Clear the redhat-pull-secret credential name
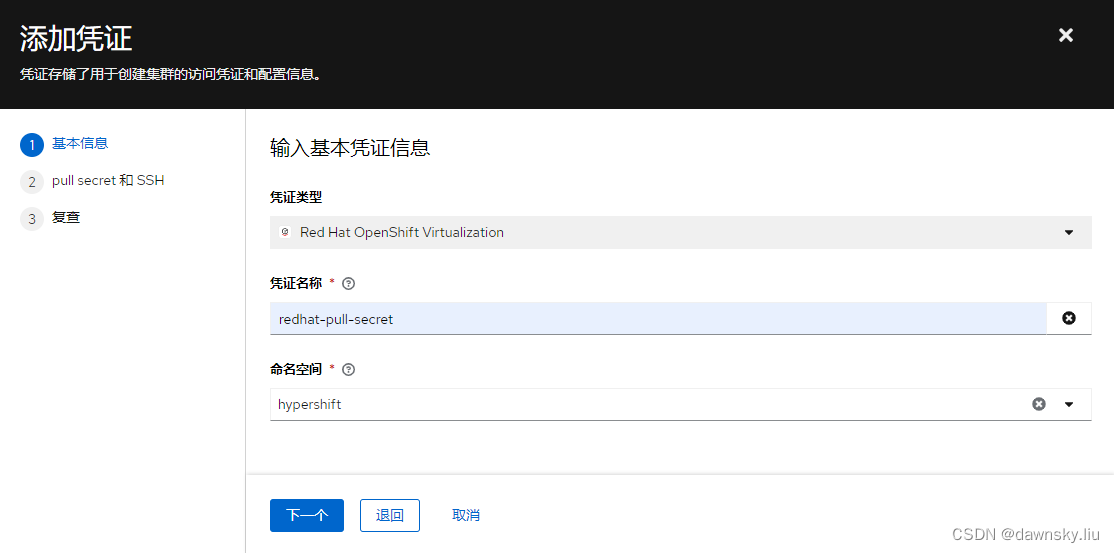Screen dimensions: 1114x553 point(1069,318)
